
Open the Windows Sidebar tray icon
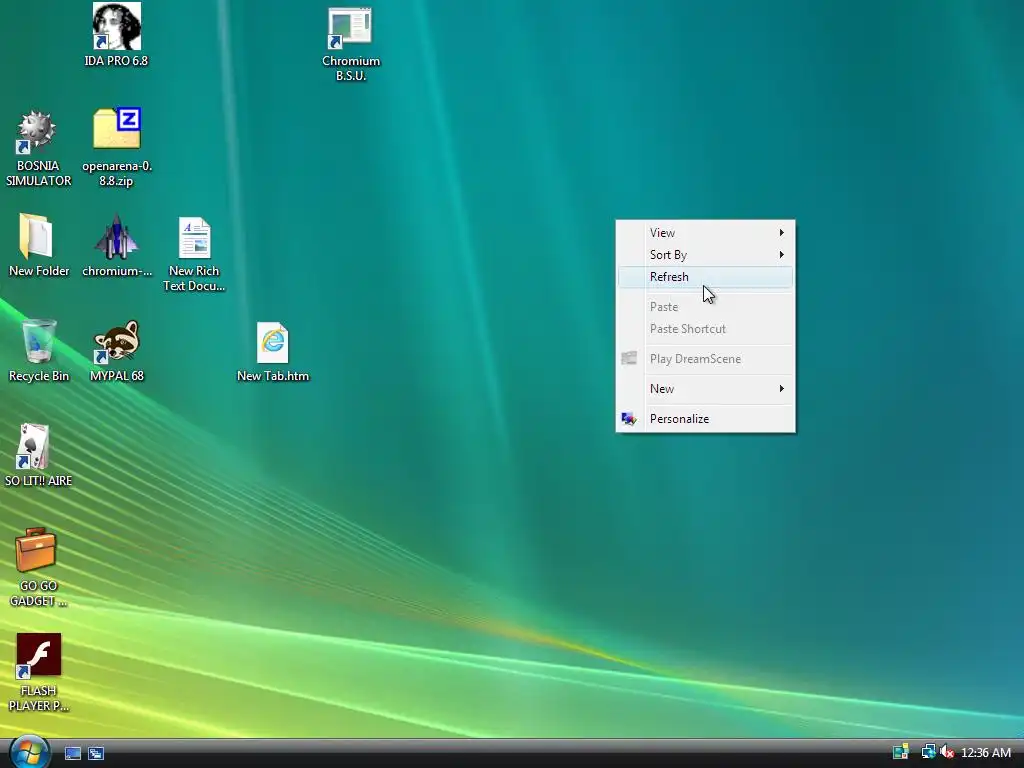coord(901,752)
